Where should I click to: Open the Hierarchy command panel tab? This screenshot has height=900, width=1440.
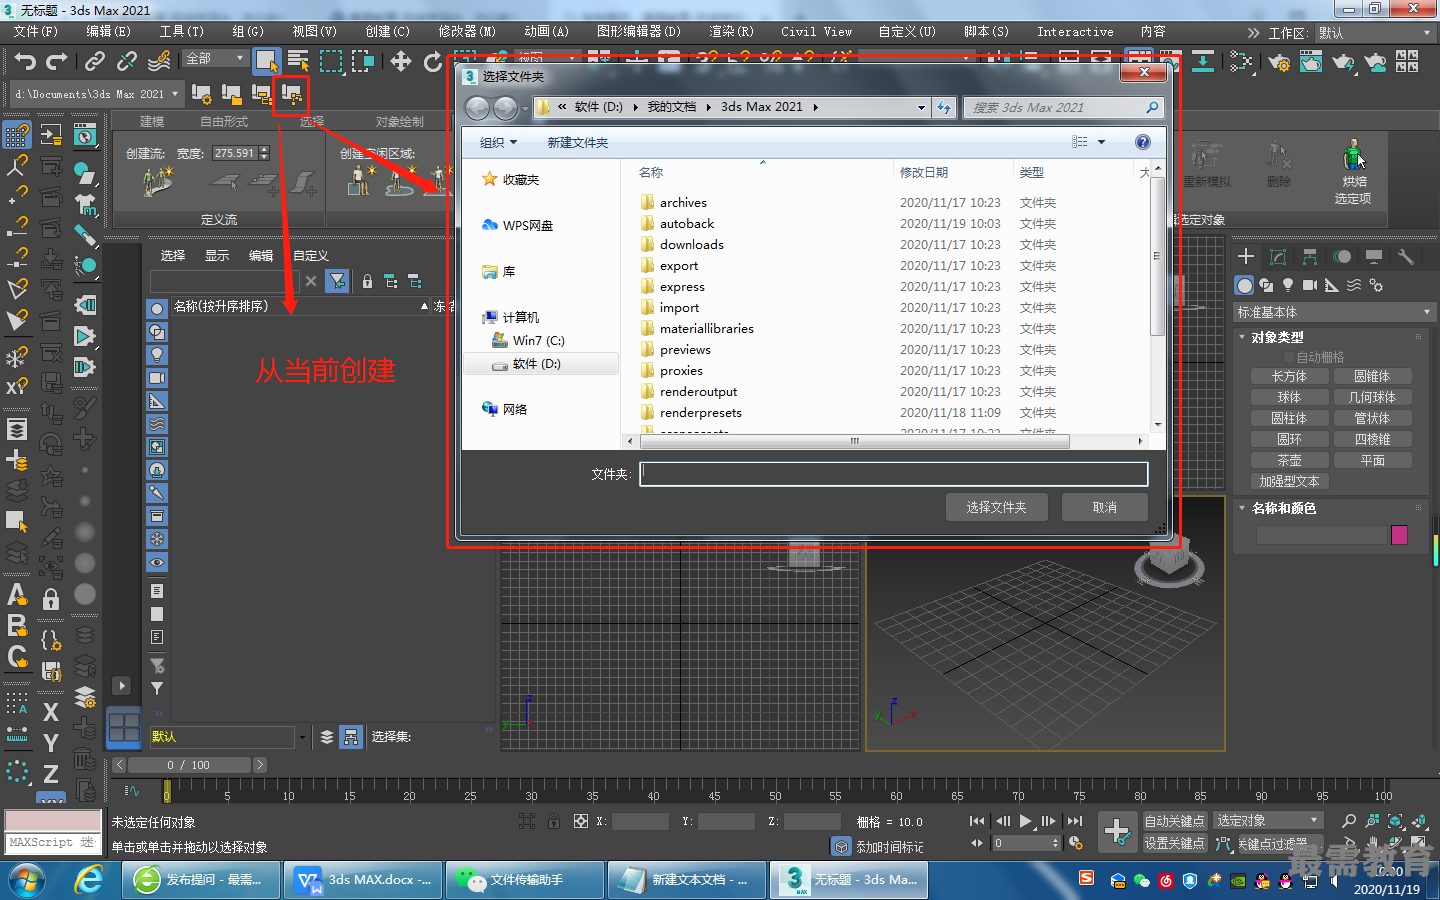pos(1310,257)
